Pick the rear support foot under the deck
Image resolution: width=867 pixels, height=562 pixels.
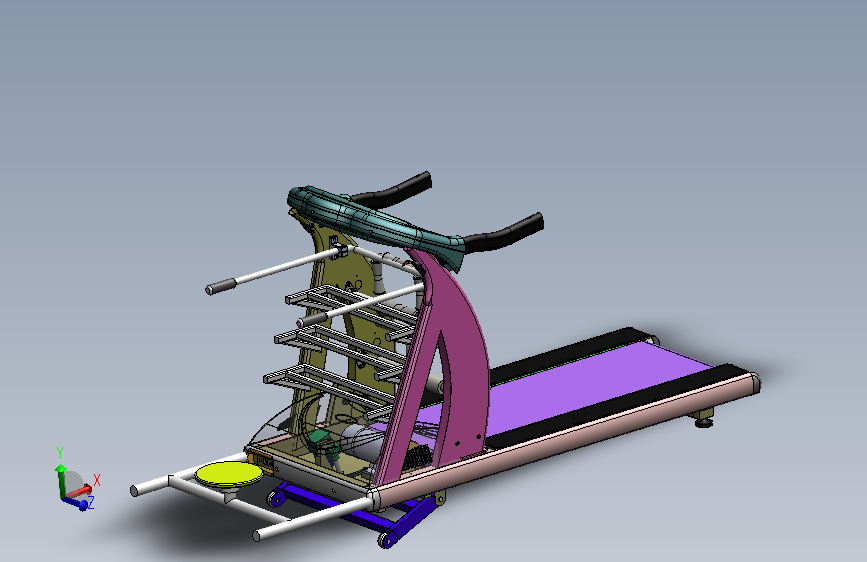703,418
